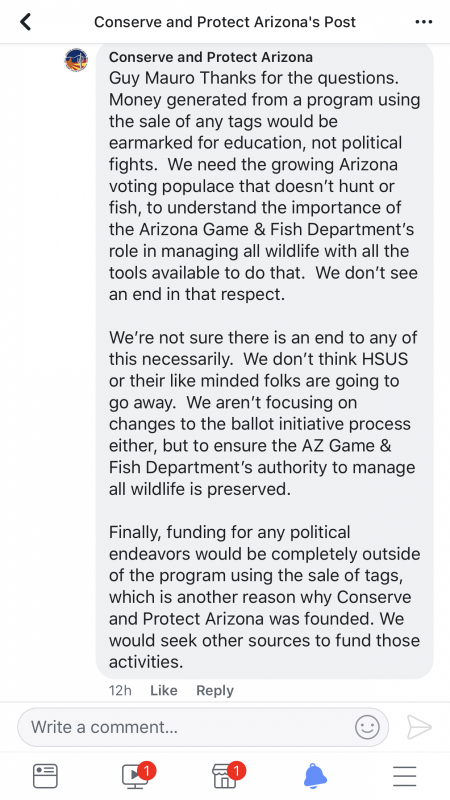The width and height of the screenshot is (450, 800).
Task: Open the emoji smiley picker
Action: (x=367, y=727)
